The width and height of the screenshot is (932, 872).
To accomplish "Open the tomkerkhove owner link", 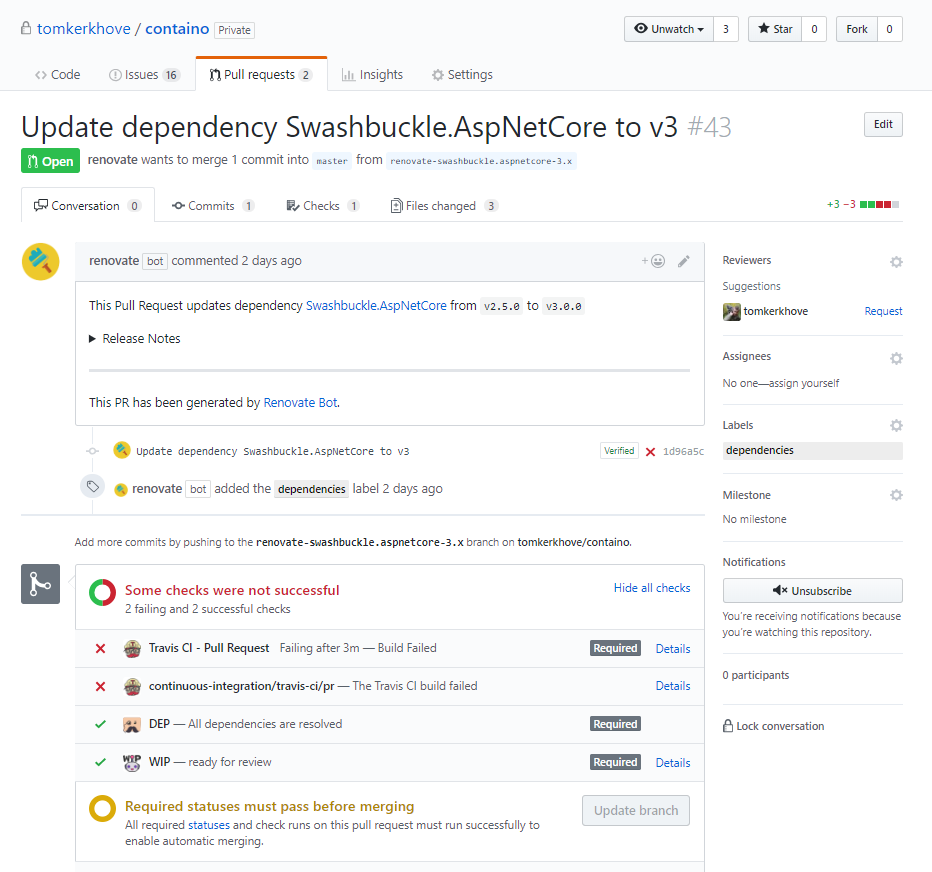I will pyautogui.click(x=84, y=29).
